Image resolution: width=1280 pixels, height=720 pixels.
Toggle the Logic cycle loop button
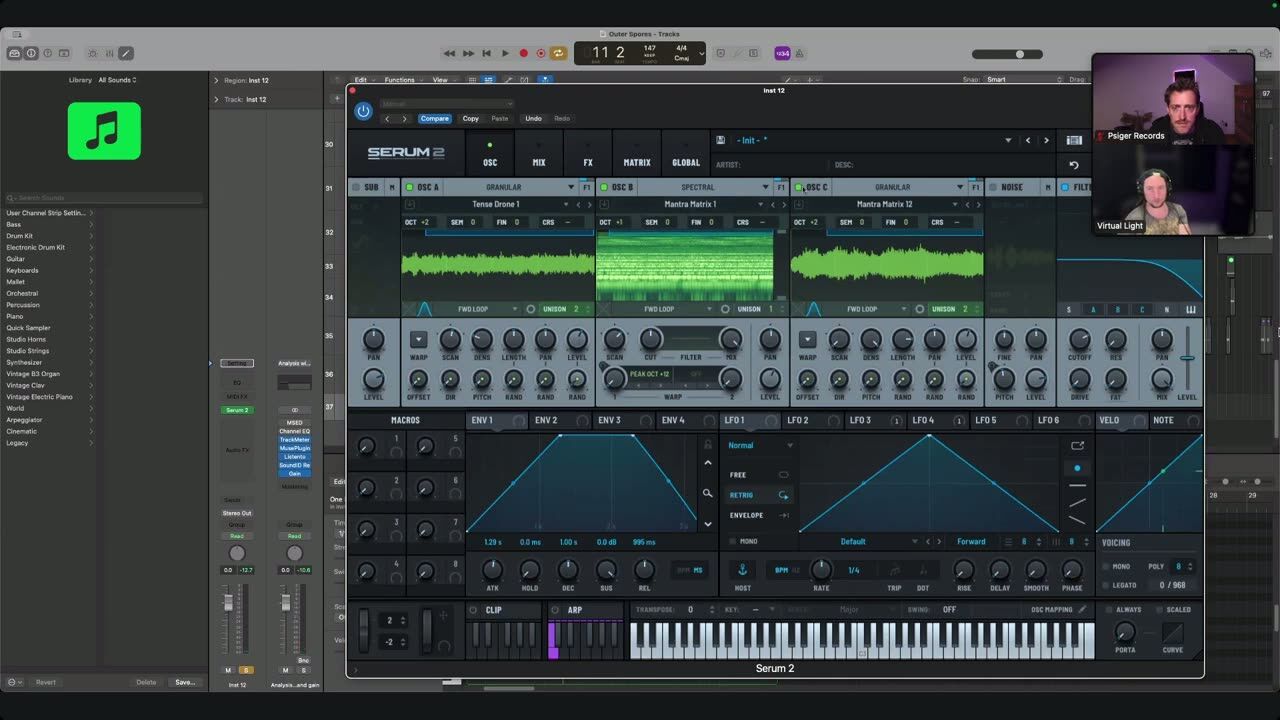pyautogui.click(x=558, y=53)
